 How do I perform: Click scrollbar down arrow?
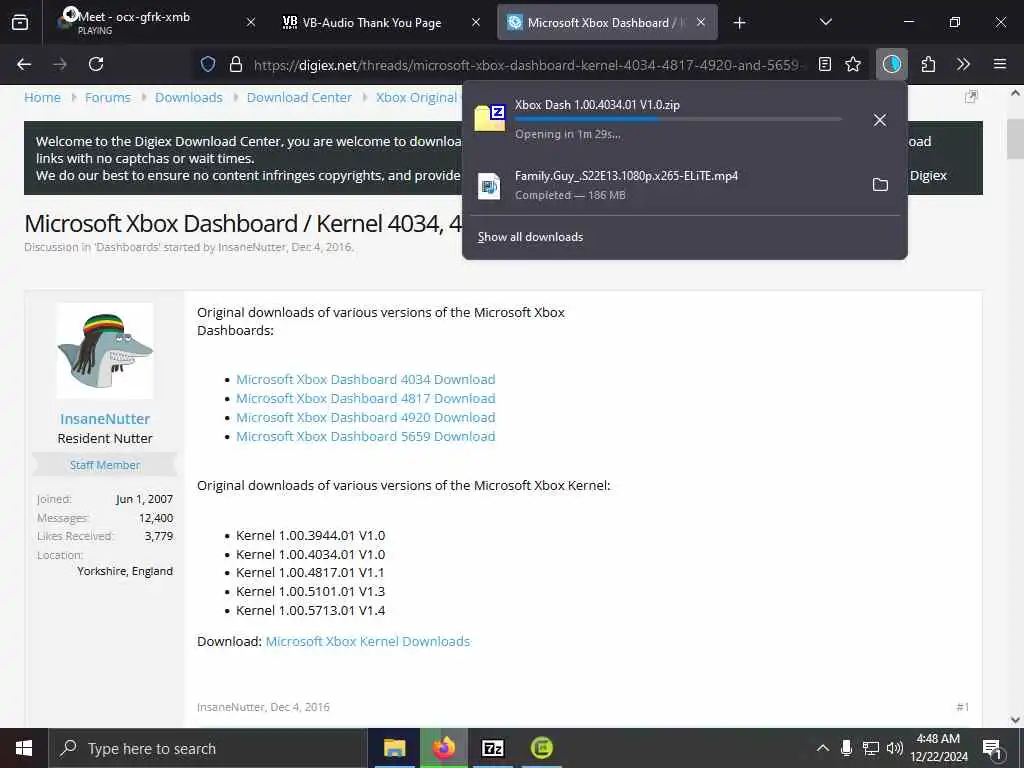tap(1015, 720)
